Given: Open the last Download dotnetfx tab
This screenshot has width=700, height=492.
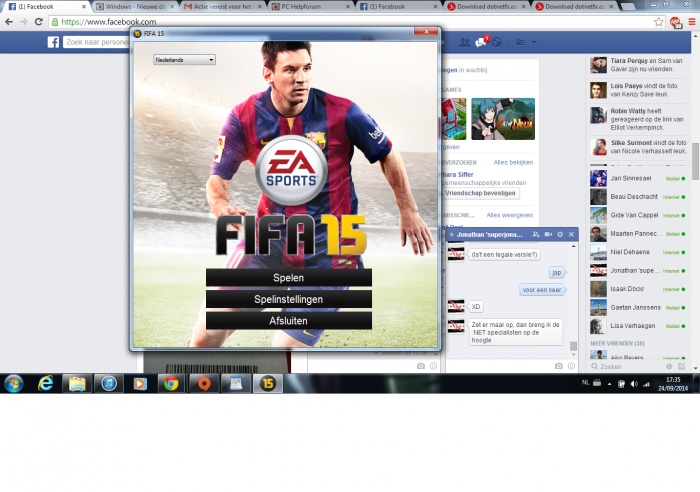Looking at the screenshot, I should point(575,7).
